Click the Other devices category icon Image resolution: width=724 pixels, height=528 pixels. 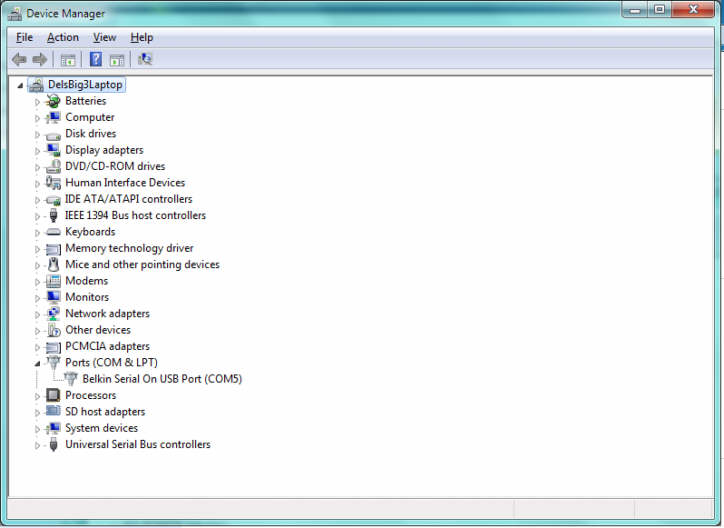(54, 330)
